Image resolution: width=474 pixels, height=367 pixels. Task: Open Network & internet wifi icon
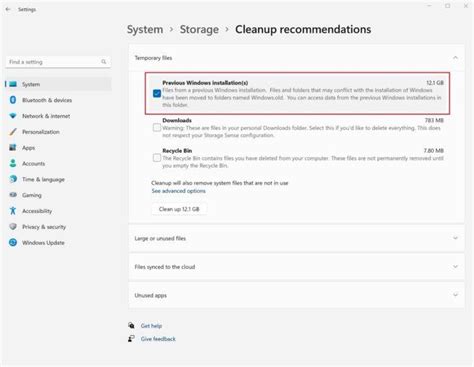click(13, 116)
